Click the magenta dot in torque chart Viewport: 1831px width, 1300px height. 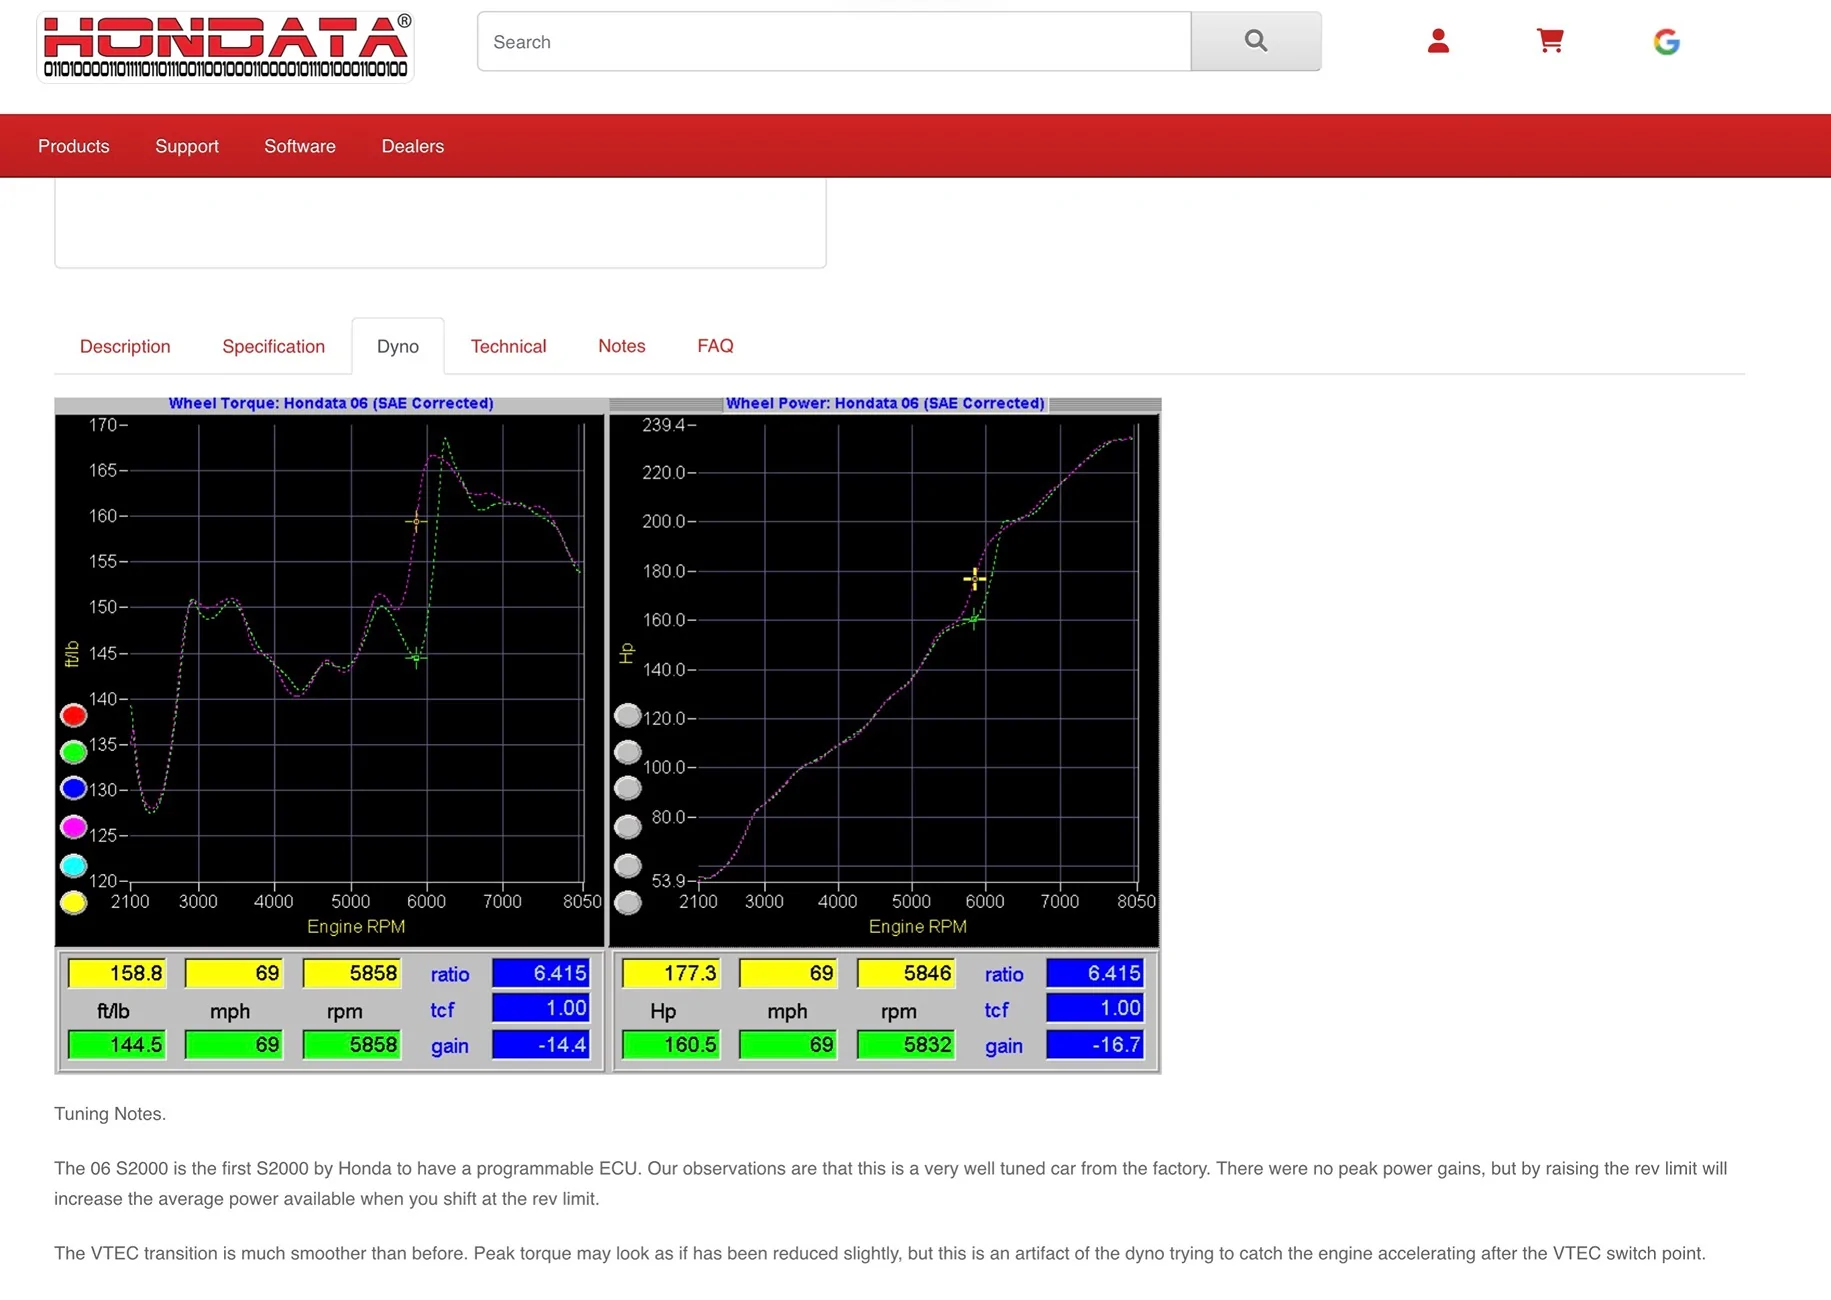73,827
